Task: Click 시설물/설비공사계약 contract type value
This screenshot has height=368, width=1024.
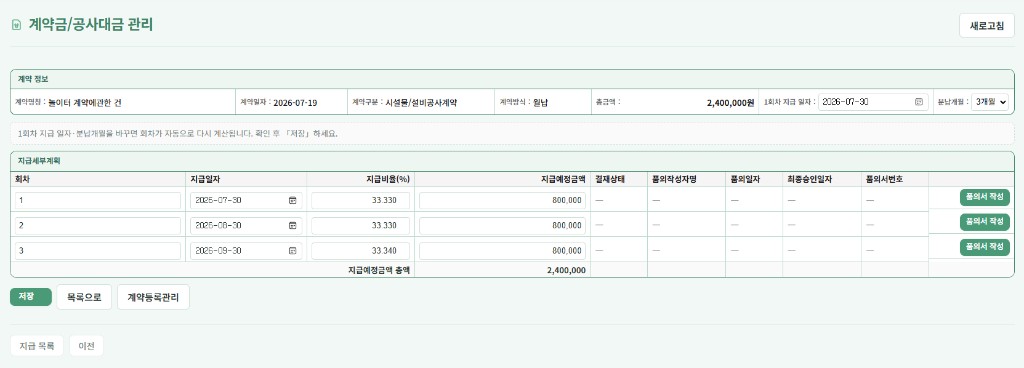Action: pyautogui.click(x=421, y=102)
